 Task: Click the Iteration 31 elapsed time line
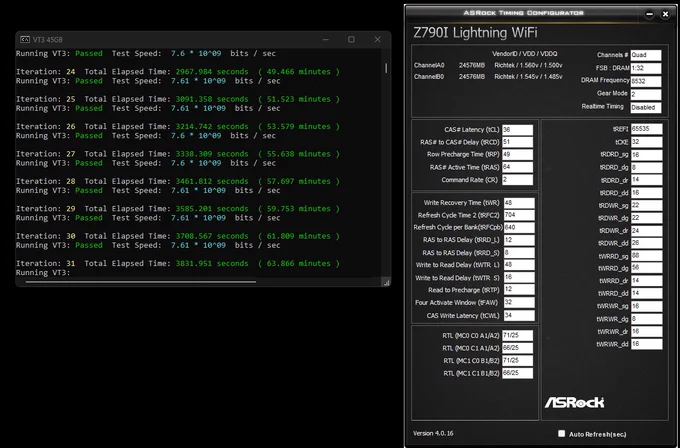point(178,263)
